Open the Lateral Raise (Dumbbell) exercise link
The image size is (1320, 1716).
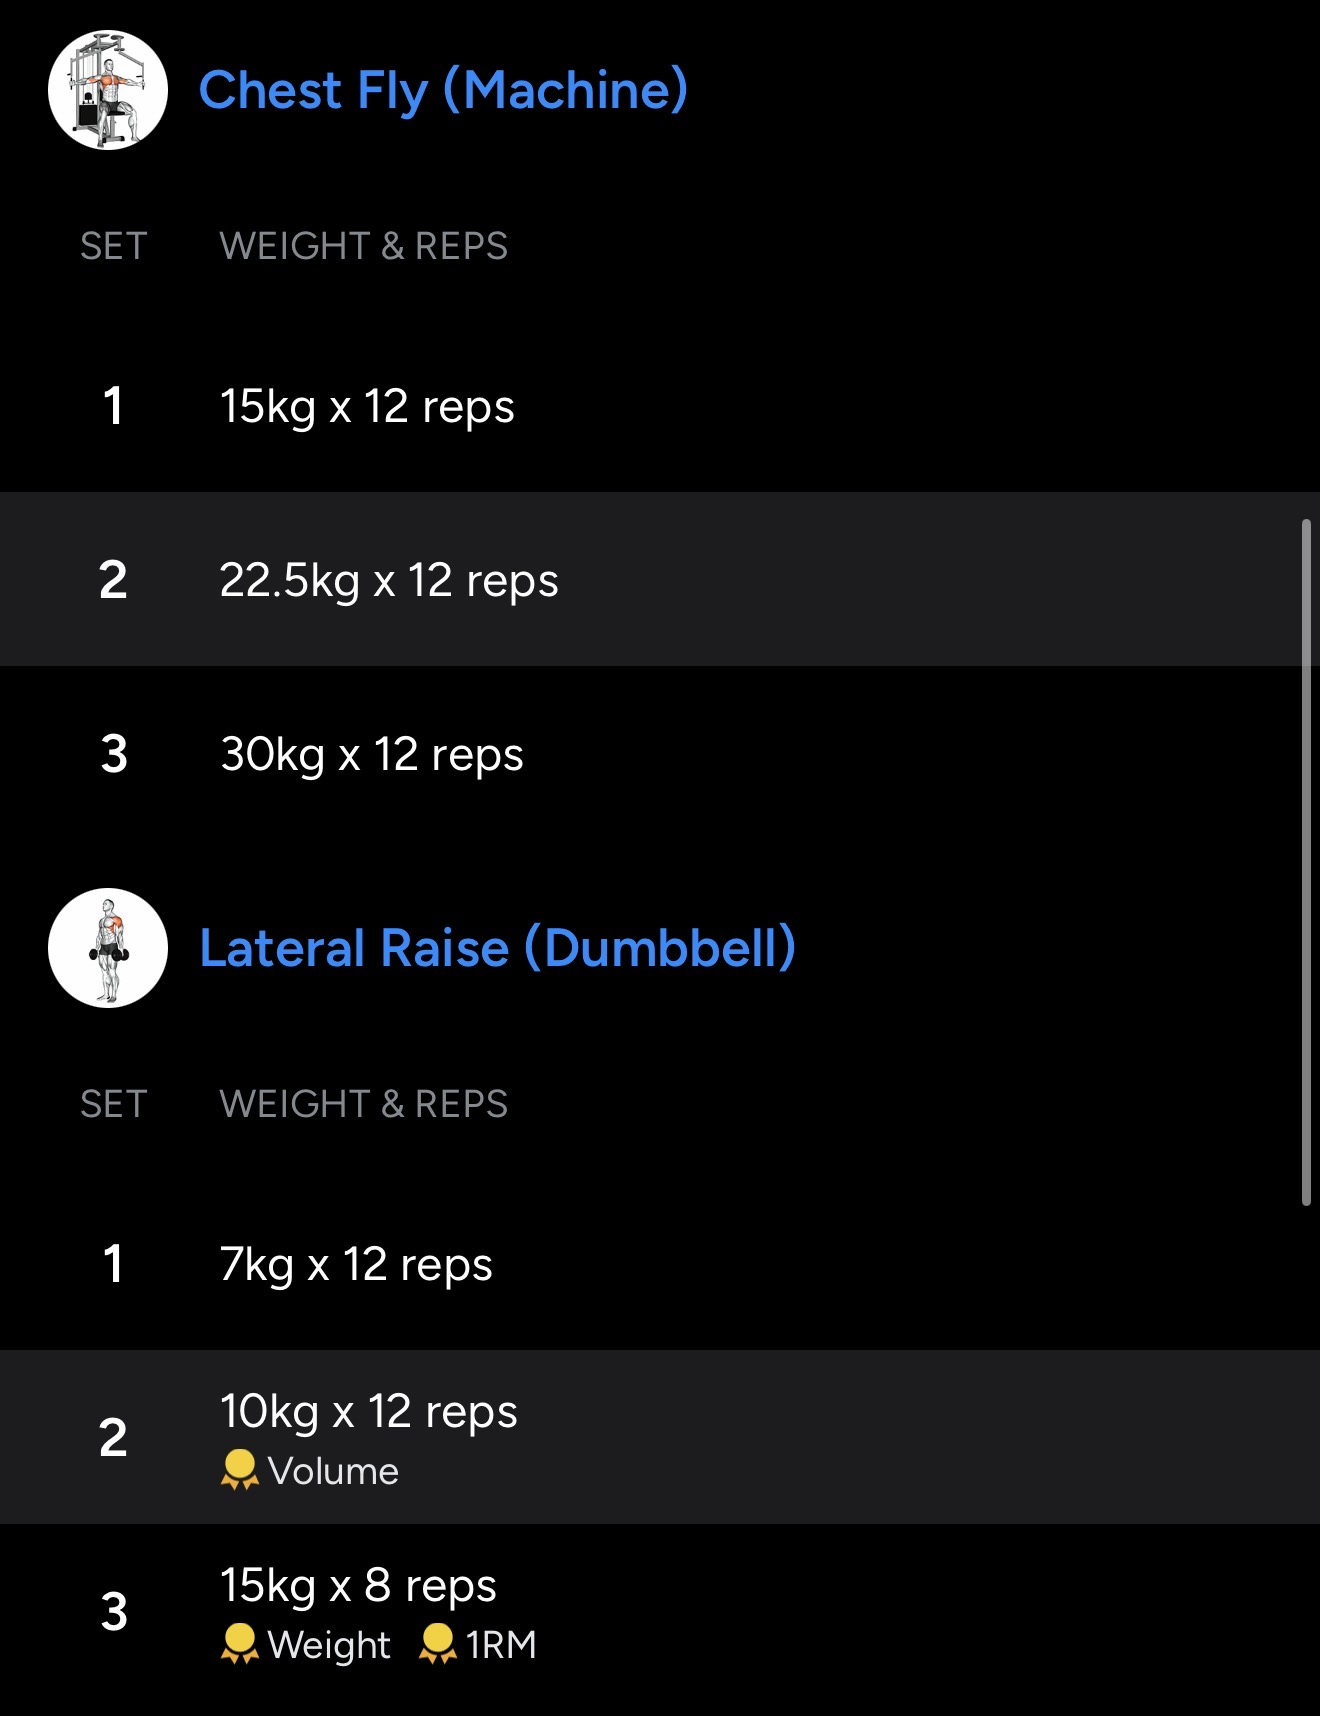pos(497,948)
